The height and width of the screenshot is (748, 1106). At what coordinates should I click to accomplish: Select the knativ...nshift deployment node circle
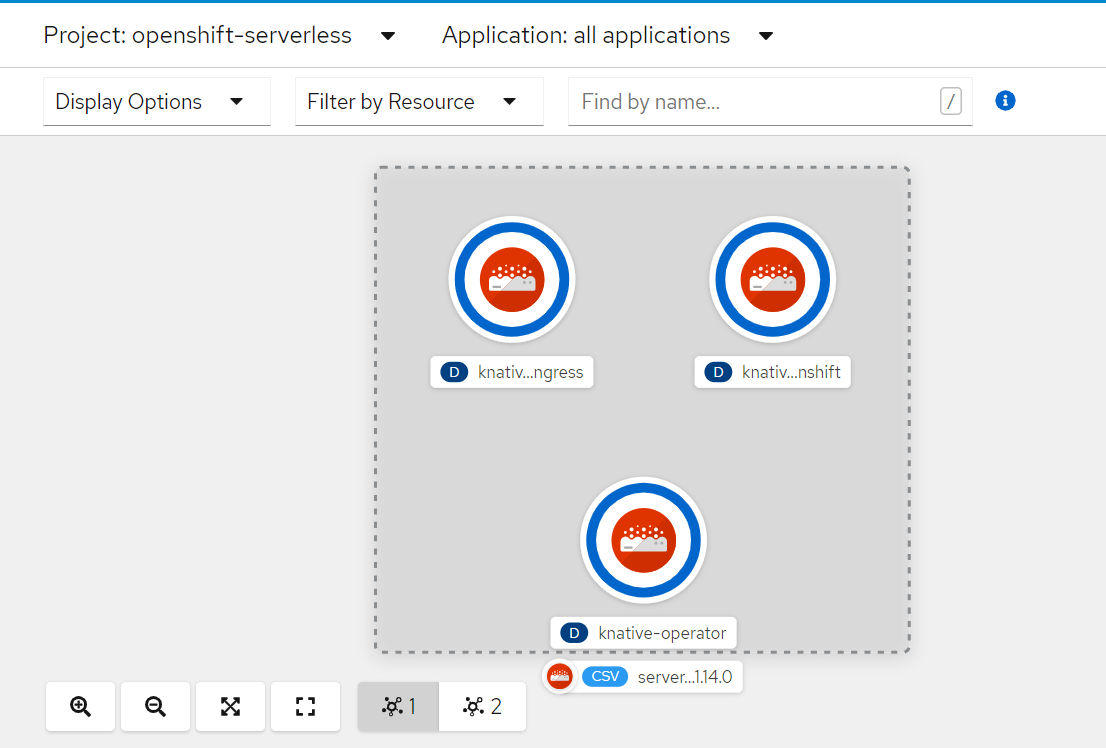[772, 280]
